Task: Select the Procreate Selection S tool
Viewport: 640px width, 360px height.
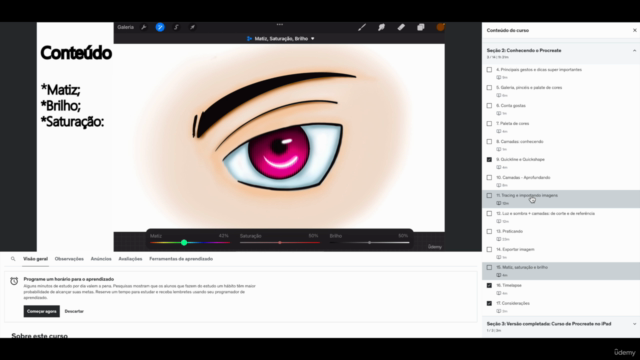Action: click(176, 27)
